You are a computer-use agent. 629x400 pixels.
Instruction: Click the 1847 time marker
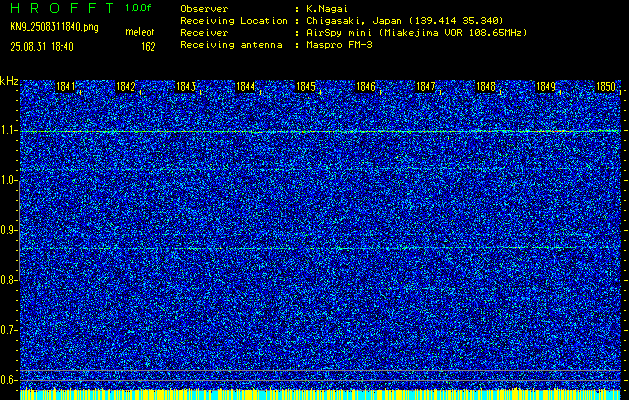click(x=426, y=86)
